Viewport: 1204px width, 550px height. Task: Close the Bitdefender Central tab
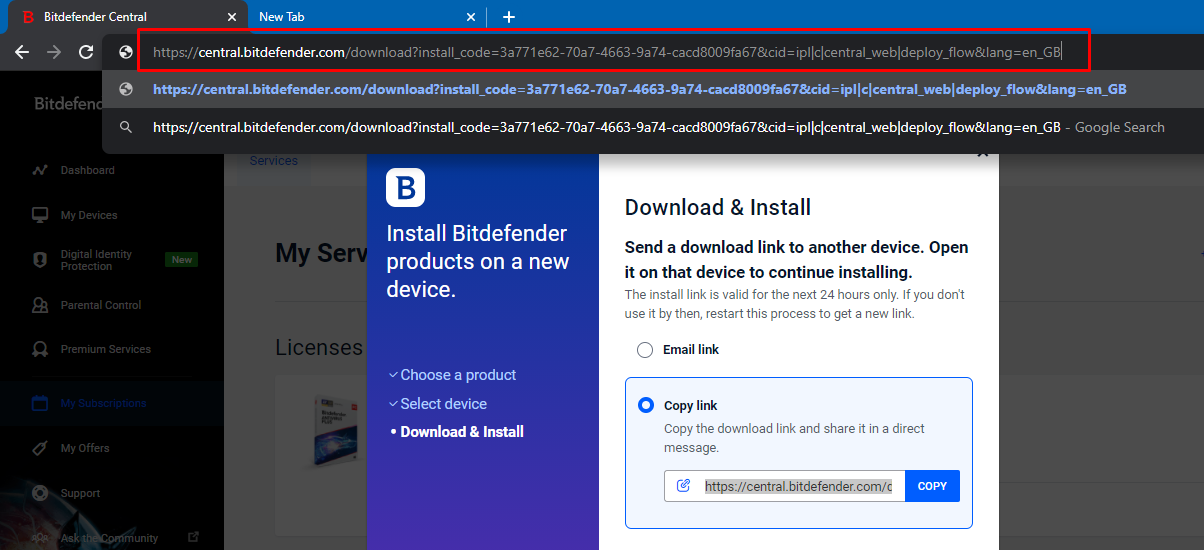[x=232, y=17]
